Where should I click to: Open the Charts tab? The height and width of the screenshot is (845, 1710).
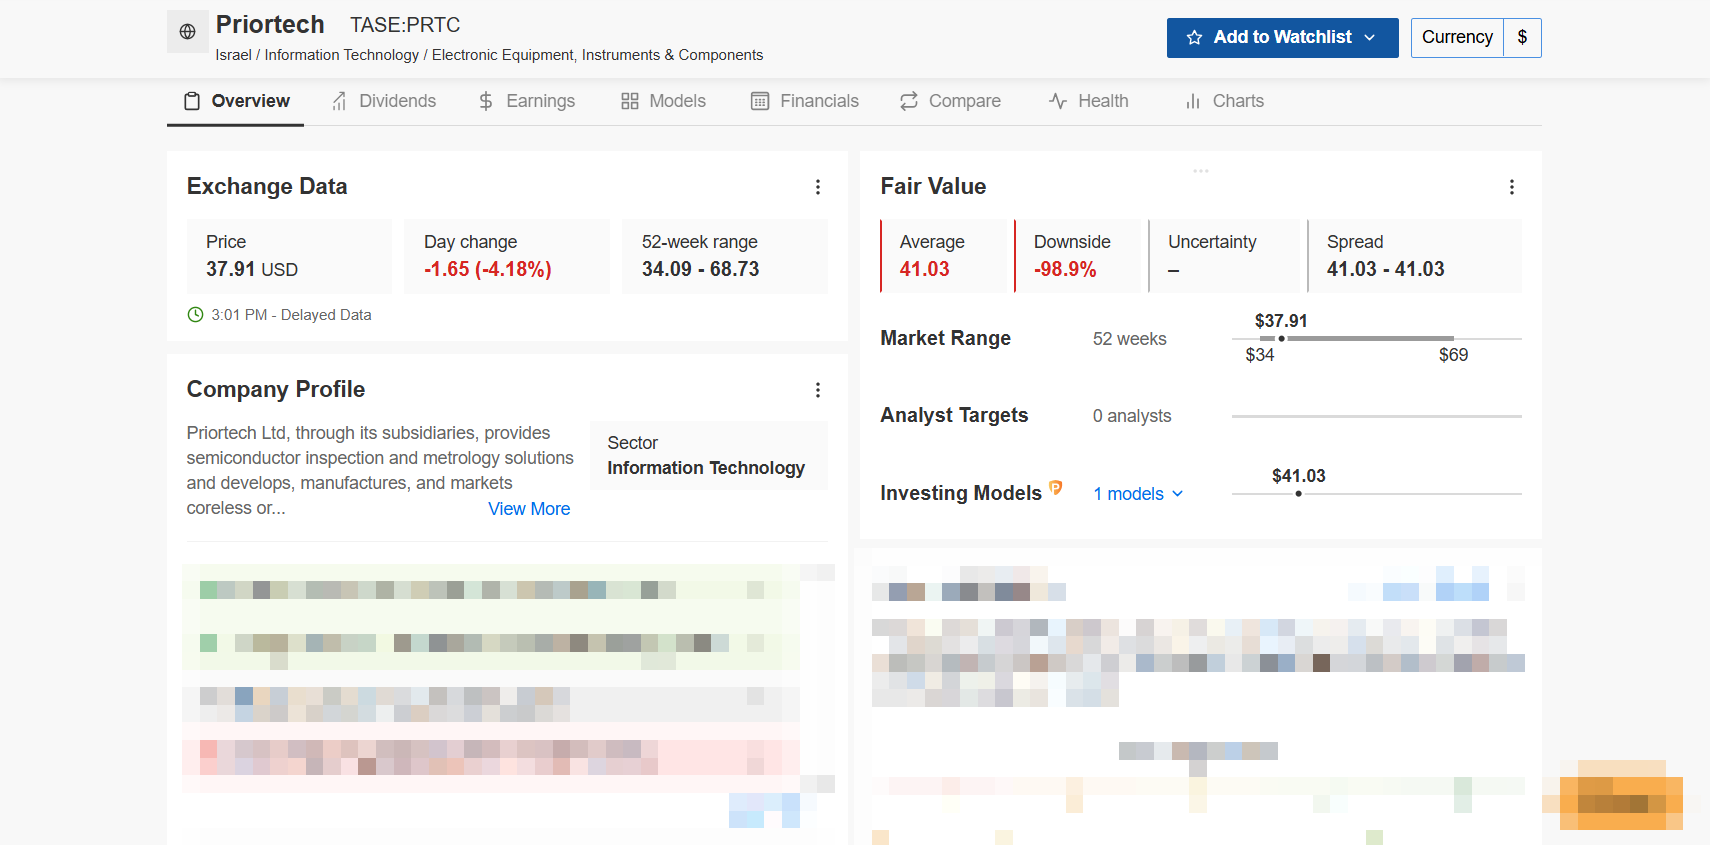click(1224, 101)
